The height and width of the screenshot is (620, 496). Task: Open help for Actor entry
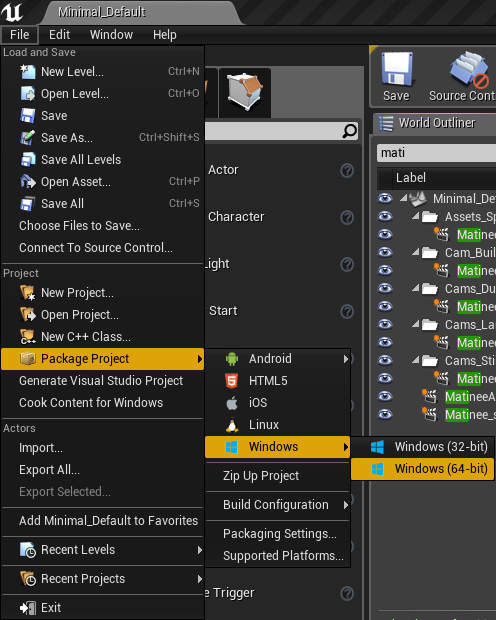click(x=347, y=170)
